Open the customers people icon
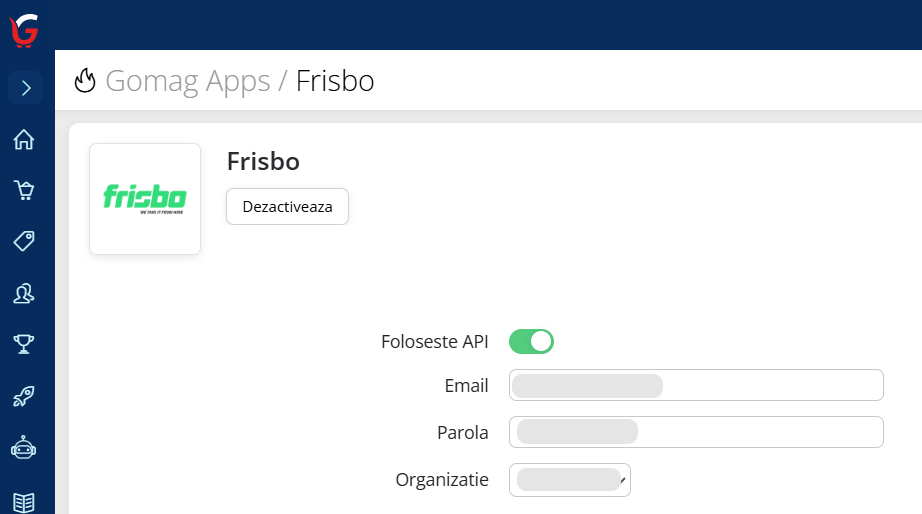This screenshot has width=922, height=514. pos(24,293)
